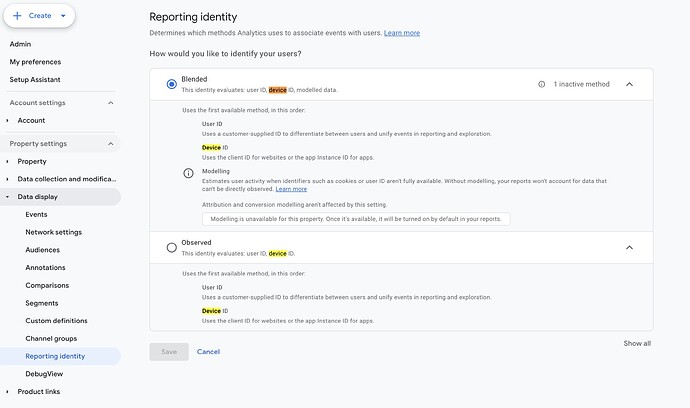Collapse the Blended section chevron

(x=629, y=85)
